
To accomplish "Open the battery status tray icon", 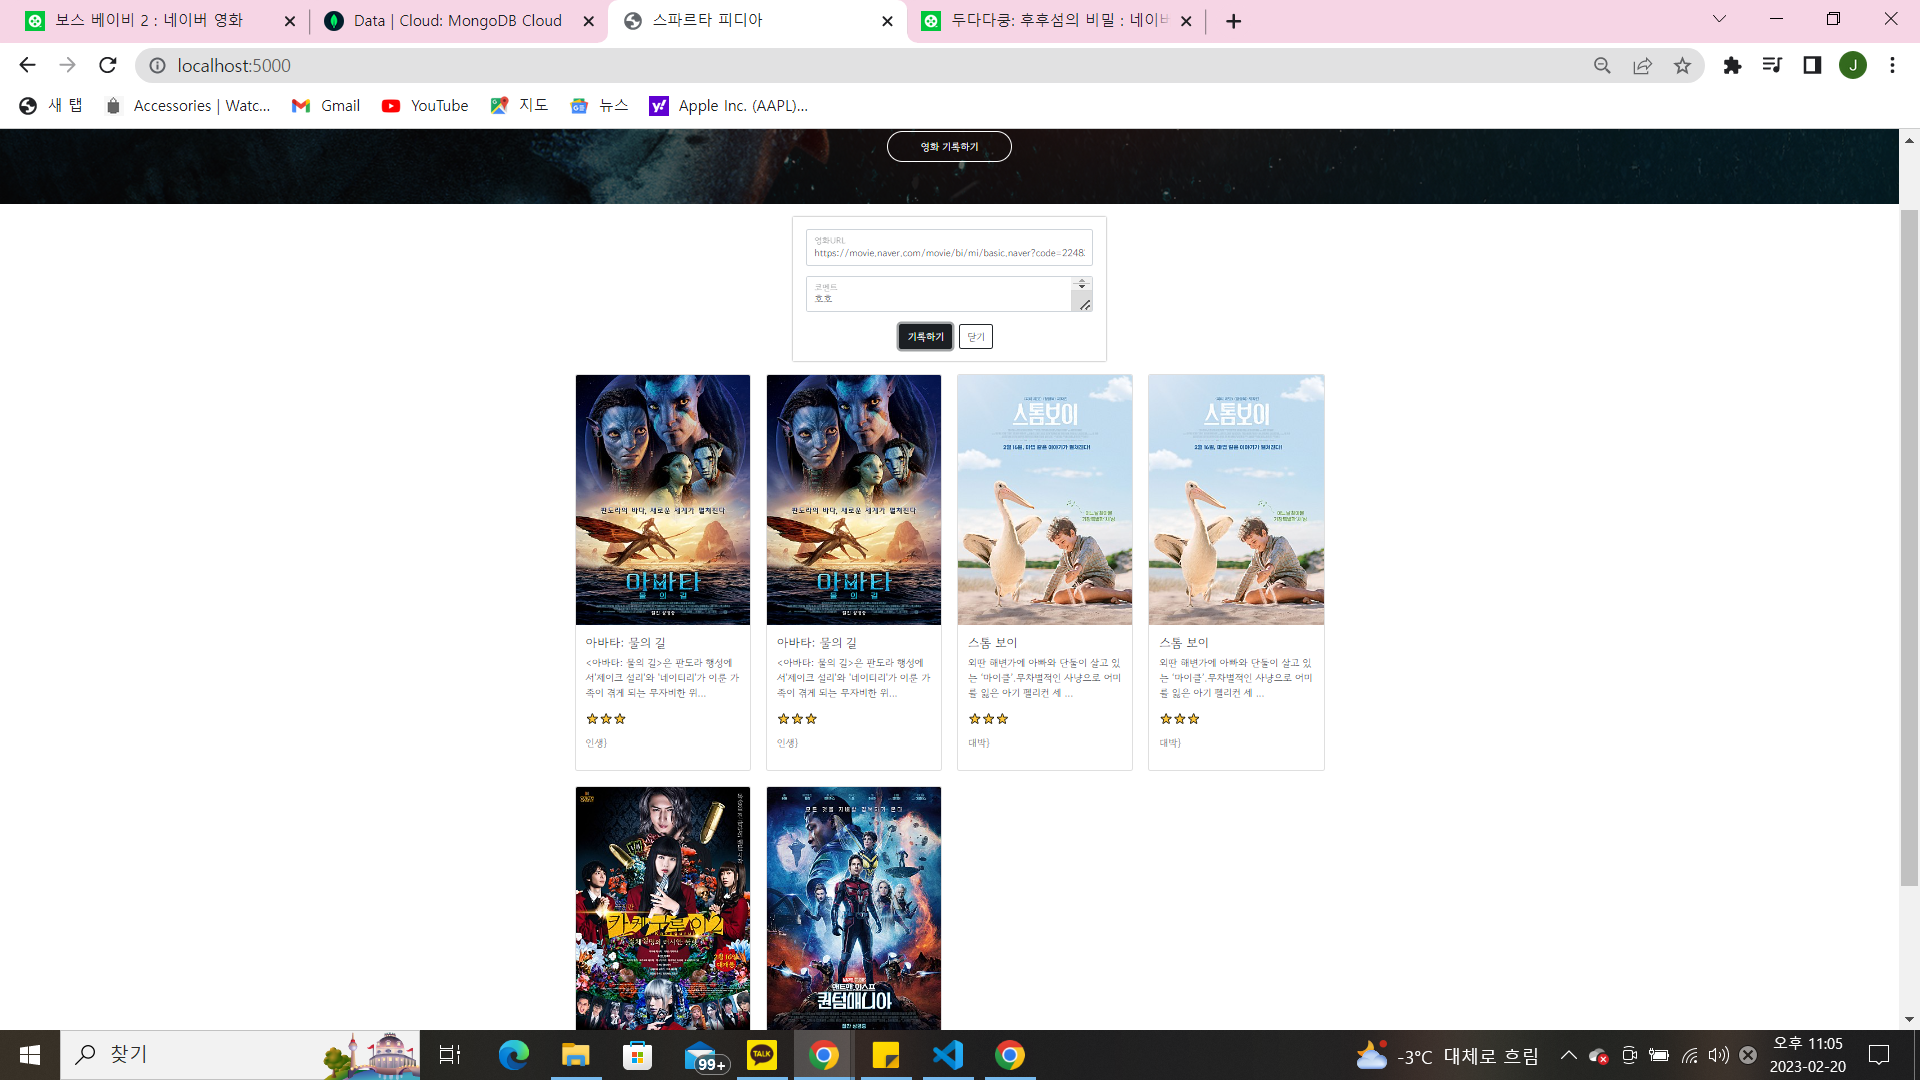I will coord(1659,1055).
